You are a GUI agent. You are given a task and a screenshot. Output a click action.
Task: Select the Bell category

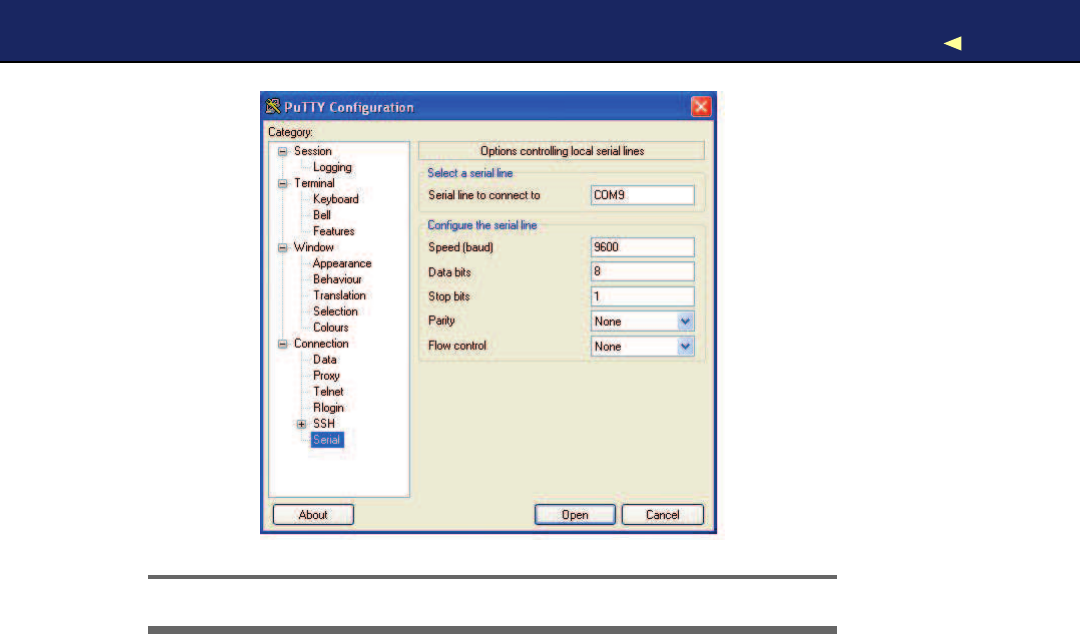(x=322, y=215)
